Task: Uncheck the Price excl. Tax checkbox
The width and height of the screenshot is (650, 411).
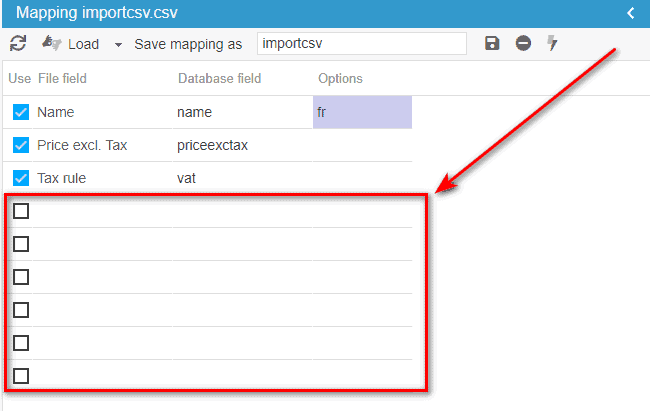Action: pos(21,145)
